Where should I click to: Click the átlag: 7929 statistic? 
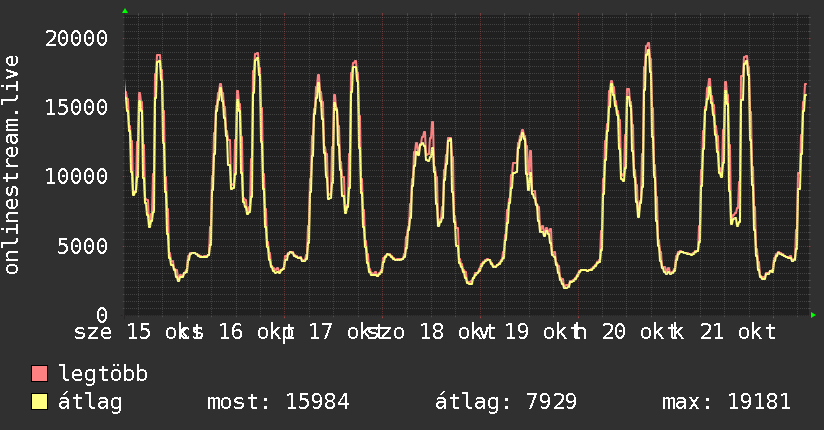pyautogui.click(x=506, y=402)
